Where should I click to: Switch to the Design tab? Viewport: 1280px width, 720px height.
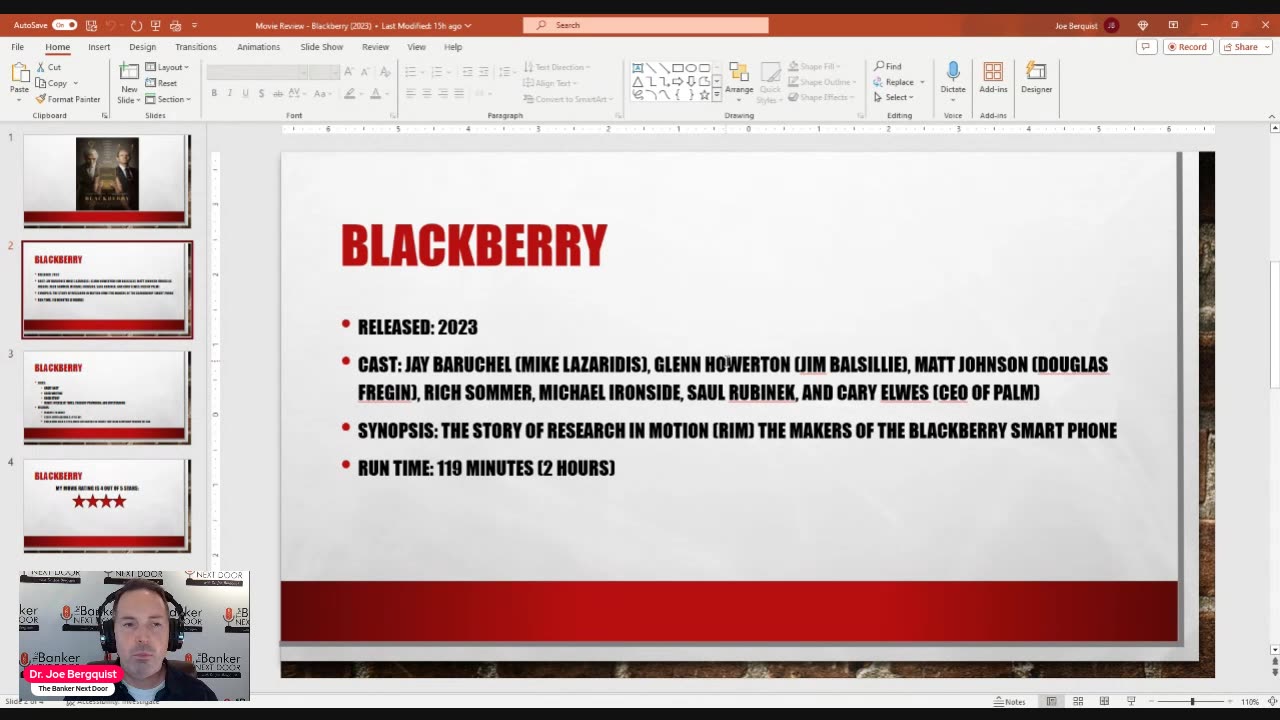tap(142, 47)
